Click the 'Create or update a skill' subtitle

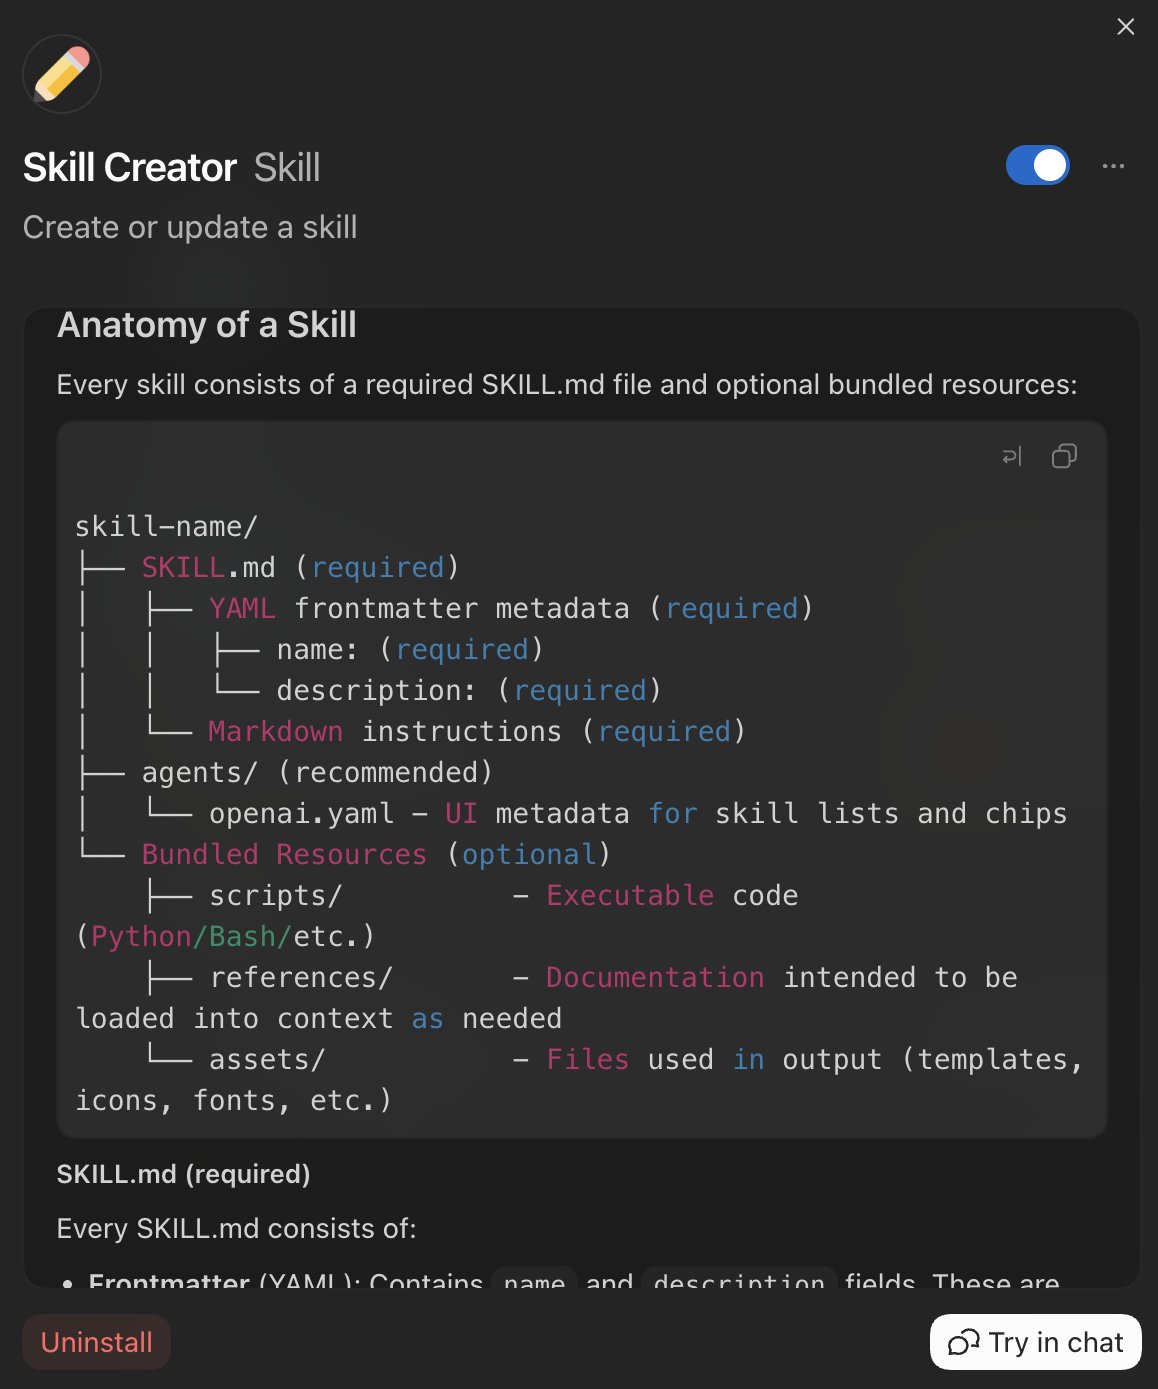(x=190, y=227)
